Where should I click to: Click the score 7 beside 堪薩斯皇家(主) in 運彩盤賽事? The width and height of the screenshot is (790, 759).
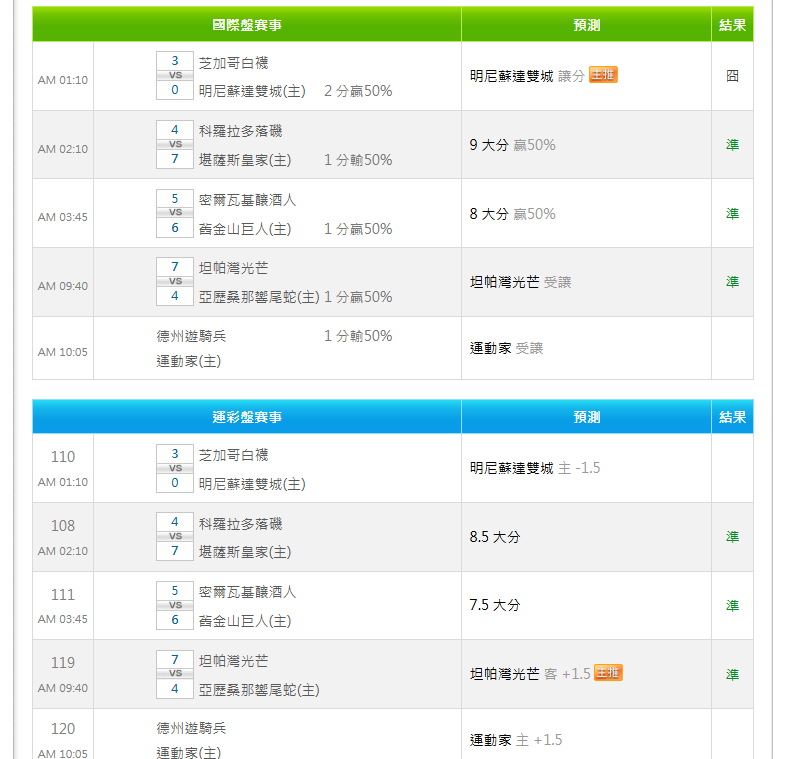(x=175, y=551)
